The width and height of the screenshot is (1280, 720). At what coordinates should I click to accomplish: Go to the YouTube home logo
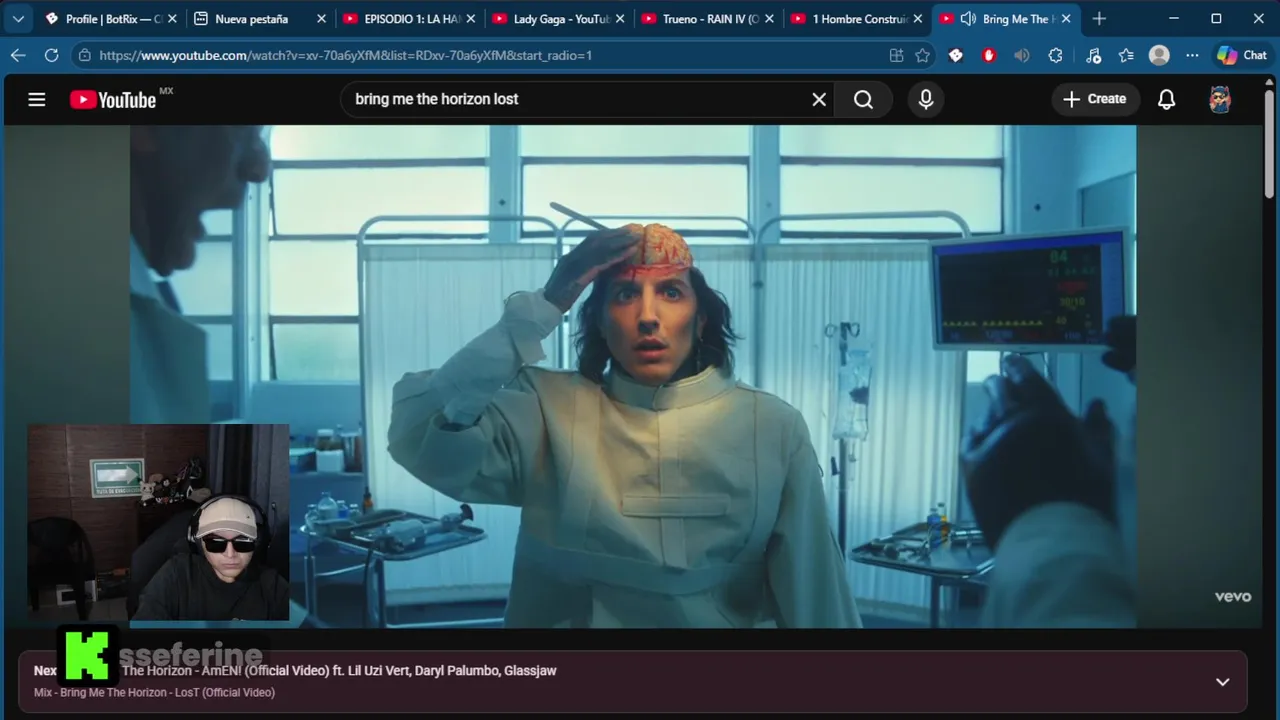point(113,99)
